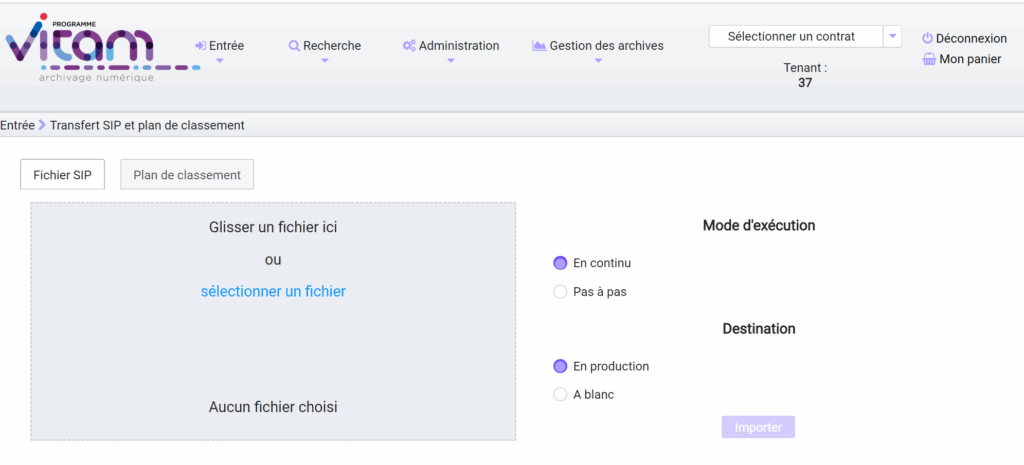Image resolution: width=1024 pixels, height=465 pixels.
Task: Click the Recherche magnifier icon
Action: 294,46
